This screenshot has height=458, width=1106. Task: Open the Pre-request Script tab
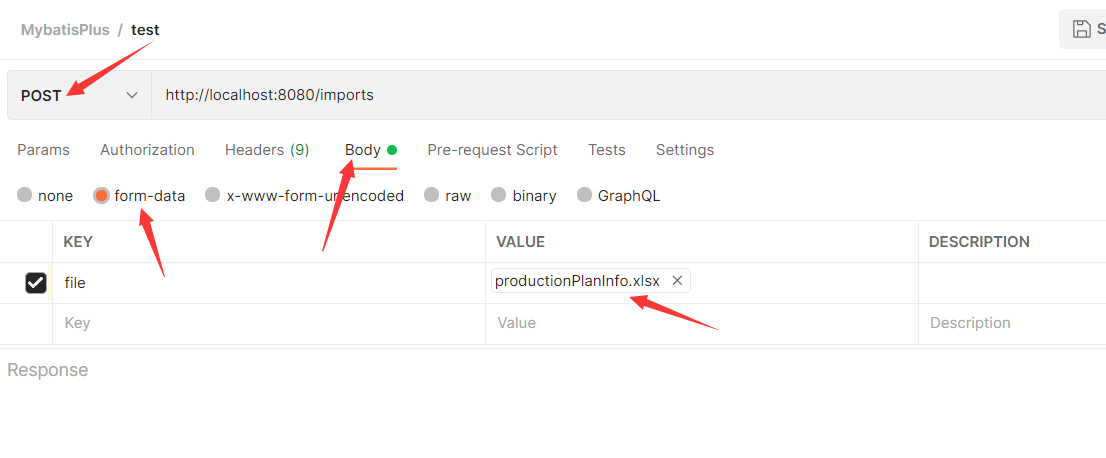pos(492,150)
